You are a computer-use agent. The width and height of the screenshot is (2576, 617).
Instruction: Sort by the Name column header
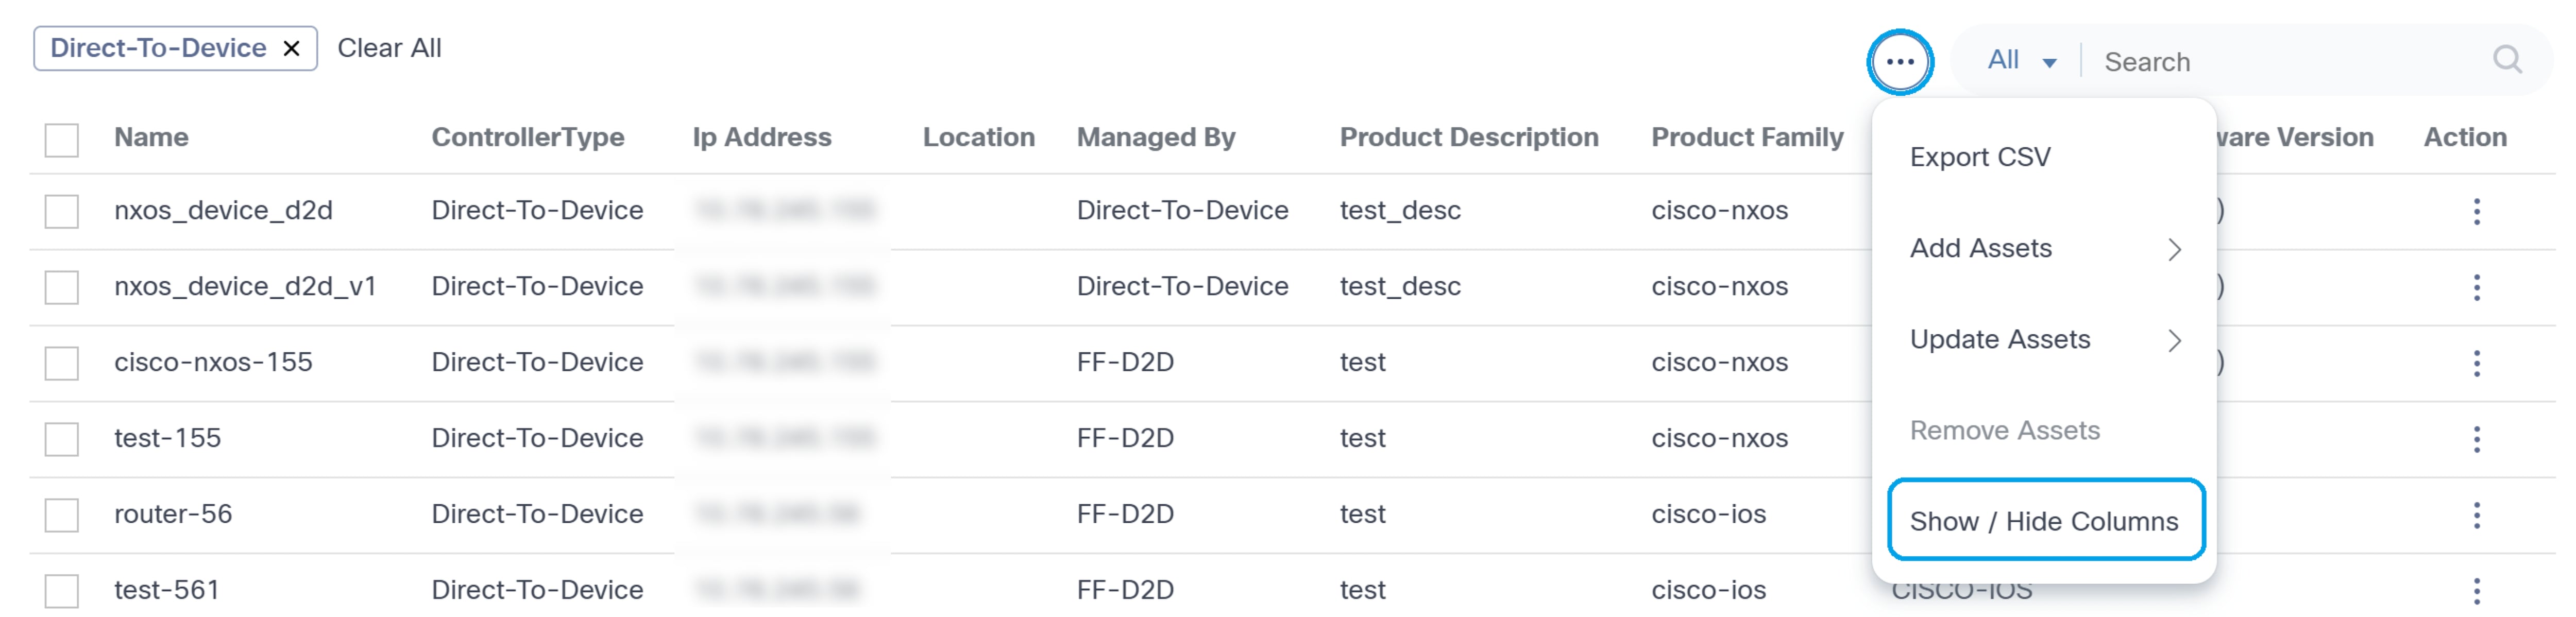pyautogui.click(x=151, y=137)
